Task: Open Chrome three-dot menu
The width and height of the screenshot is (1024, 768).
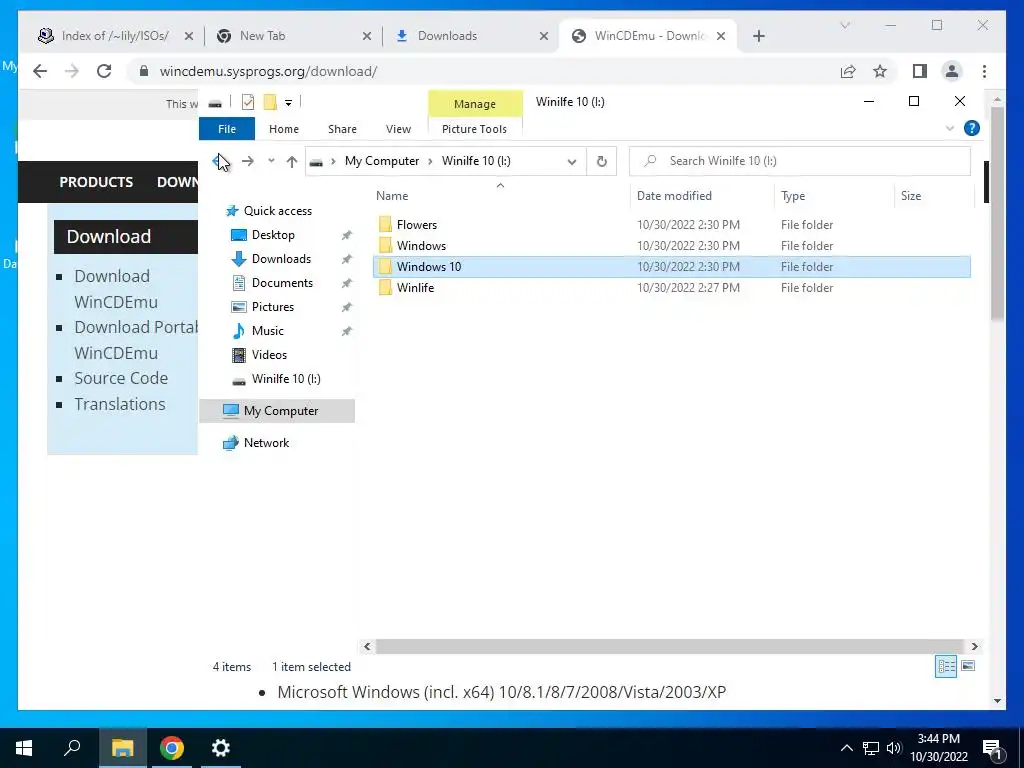Action: click(984, 71)
